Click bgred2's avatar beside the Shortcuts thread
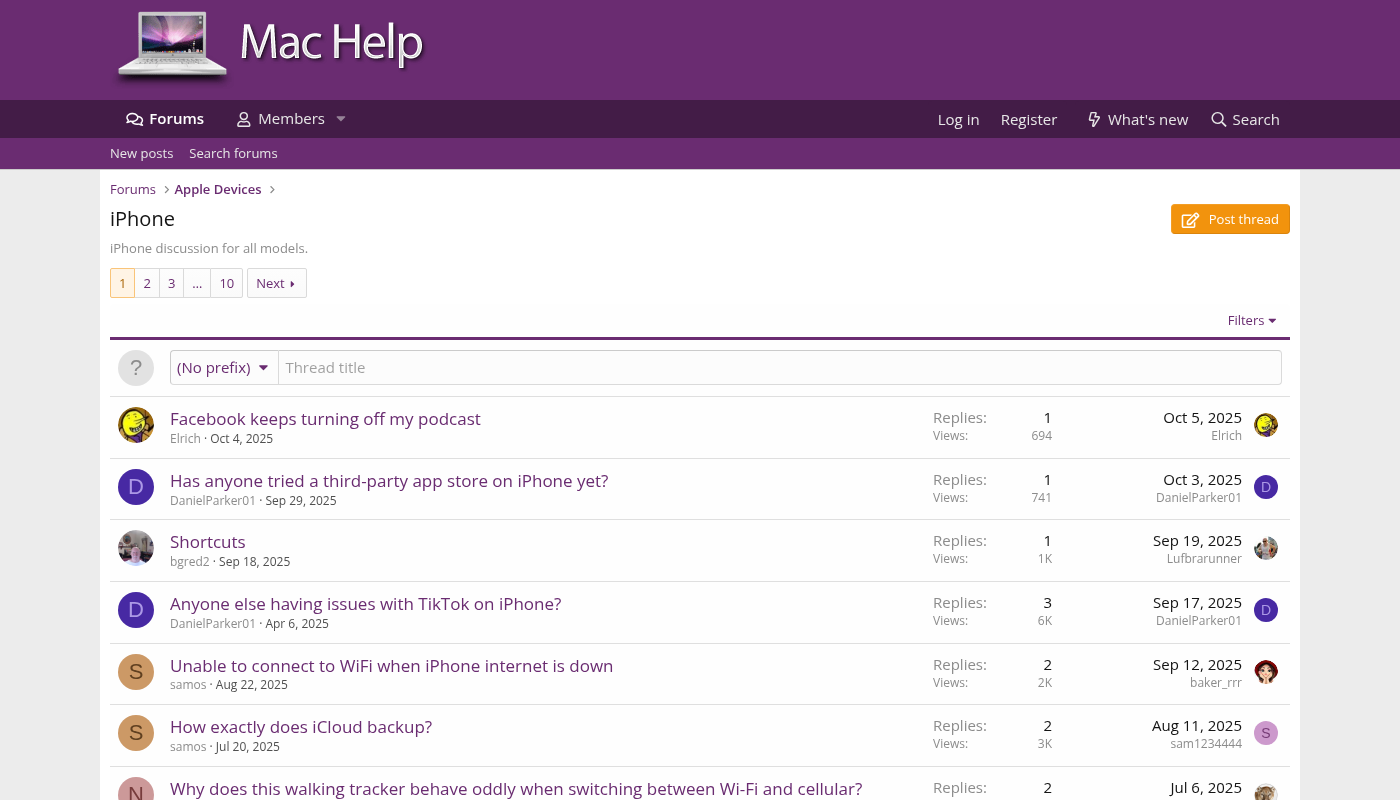The height and width of the screenshot is (800, 1400). coord(136,548)
